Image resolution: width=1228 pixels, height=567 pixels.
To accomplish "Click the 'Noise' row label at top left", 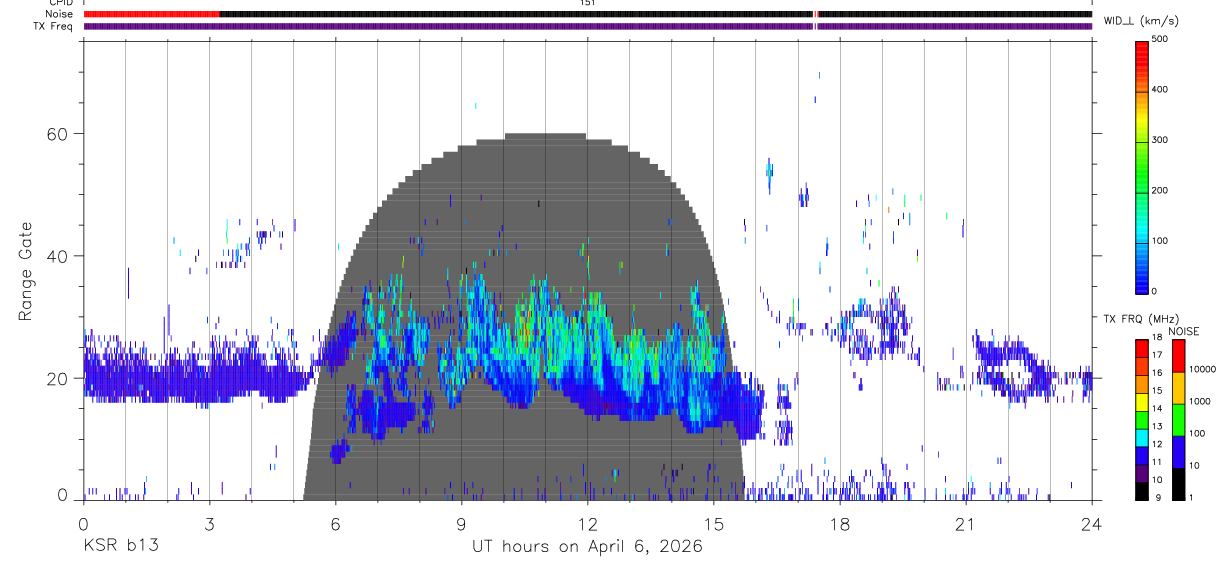I will click(x=60, y=14).
